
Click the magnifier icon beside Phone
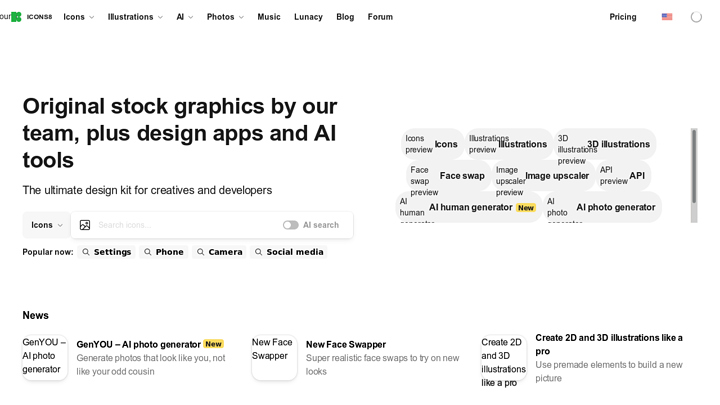pyautogui.click(x=147, y=252)
